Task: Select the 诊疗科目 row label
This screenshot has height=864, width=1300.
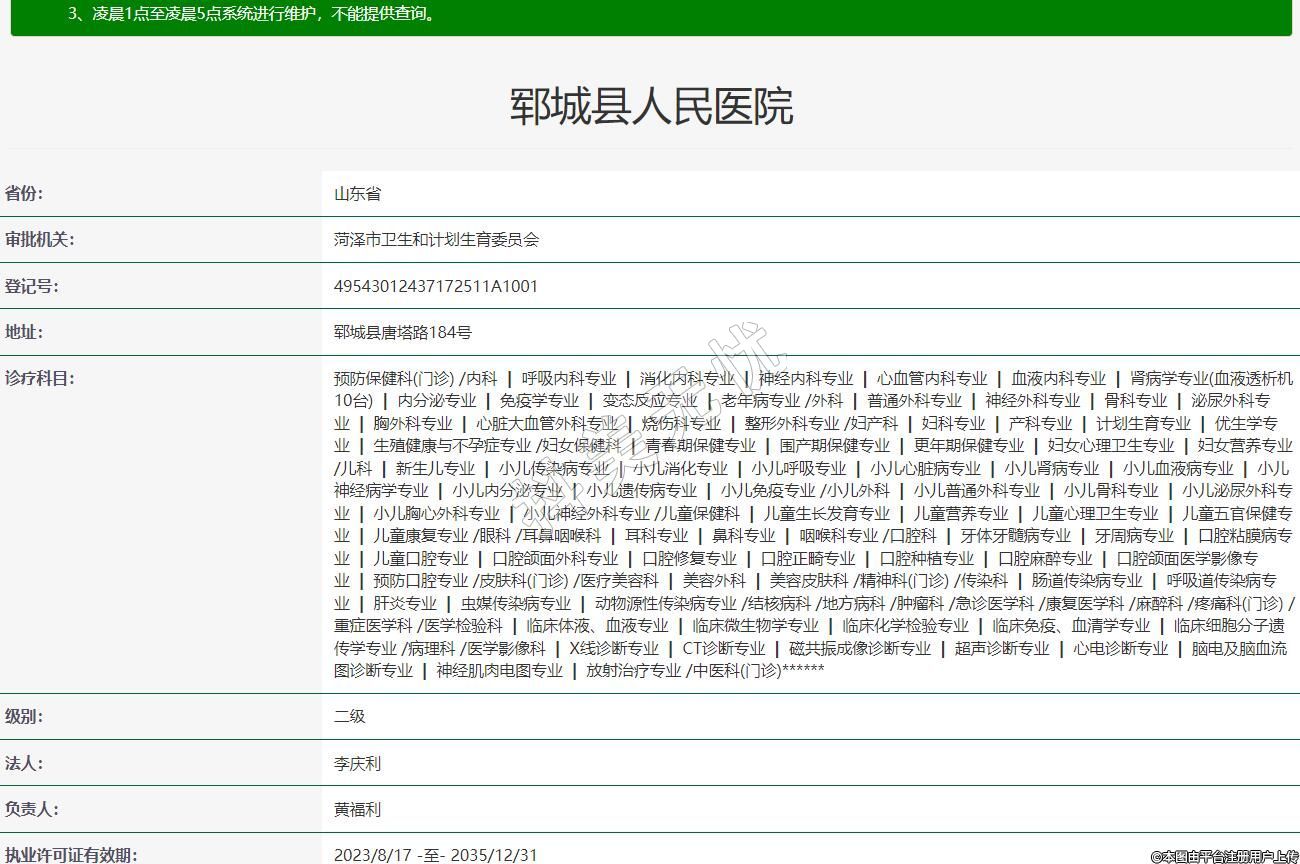Action: tap(40, 378)
